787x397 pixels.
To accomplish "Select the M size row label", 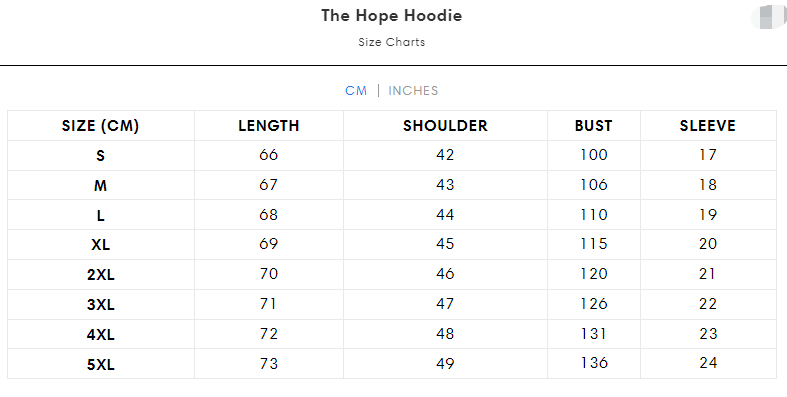I will pyautogui.click(x=100, y=186).
